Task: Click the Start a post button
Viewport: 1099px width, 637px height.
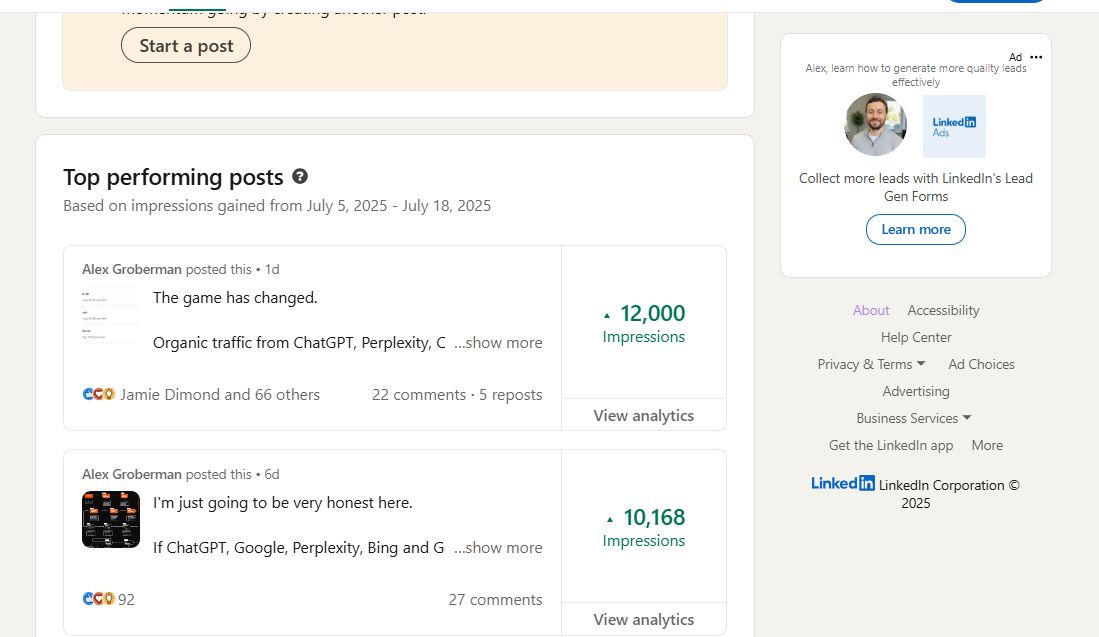Action: [x=186, y=46]
